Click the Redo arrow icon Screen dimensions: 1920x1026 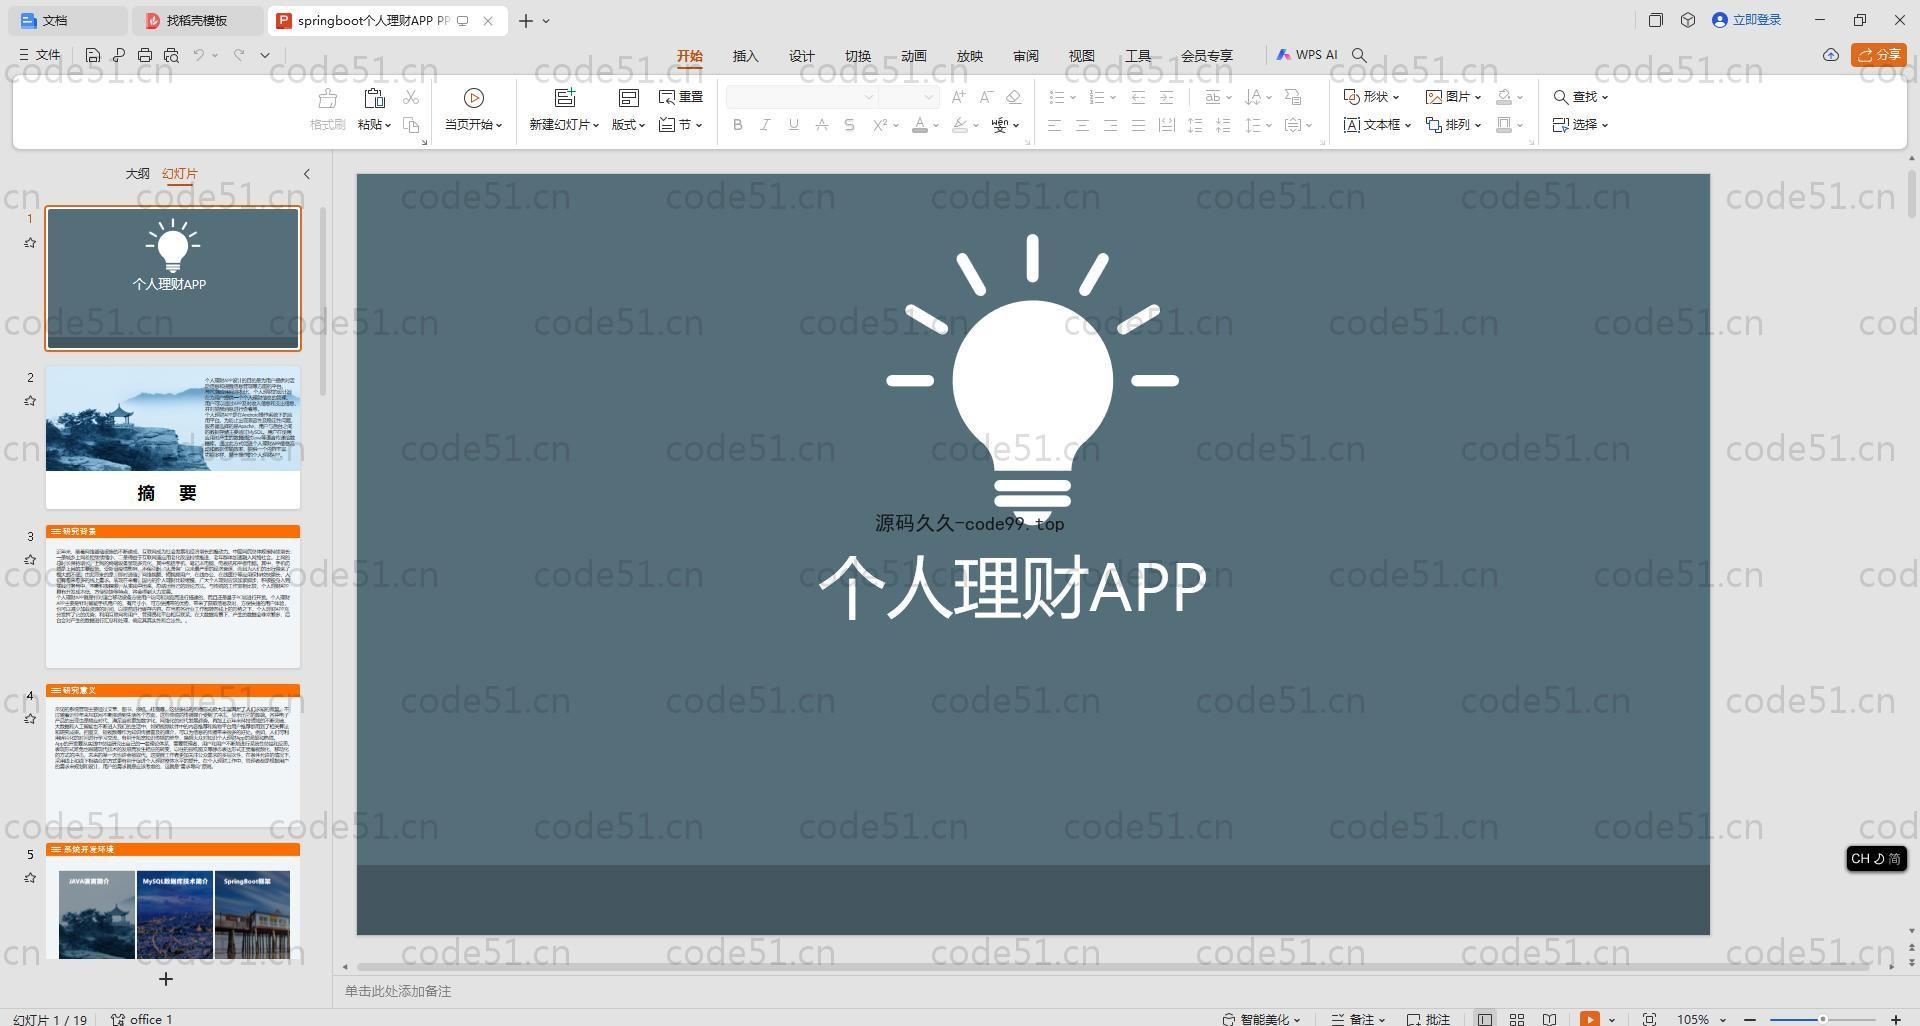tap(239, 55)
